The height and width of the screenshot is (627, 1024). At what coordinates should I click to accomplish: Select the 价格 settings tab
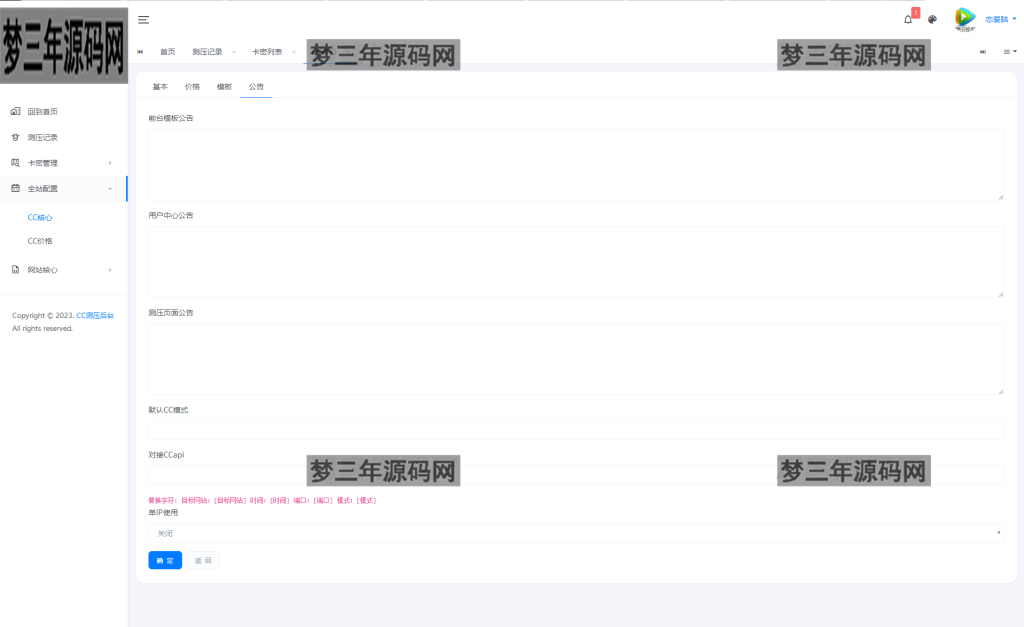click(192, 86)
